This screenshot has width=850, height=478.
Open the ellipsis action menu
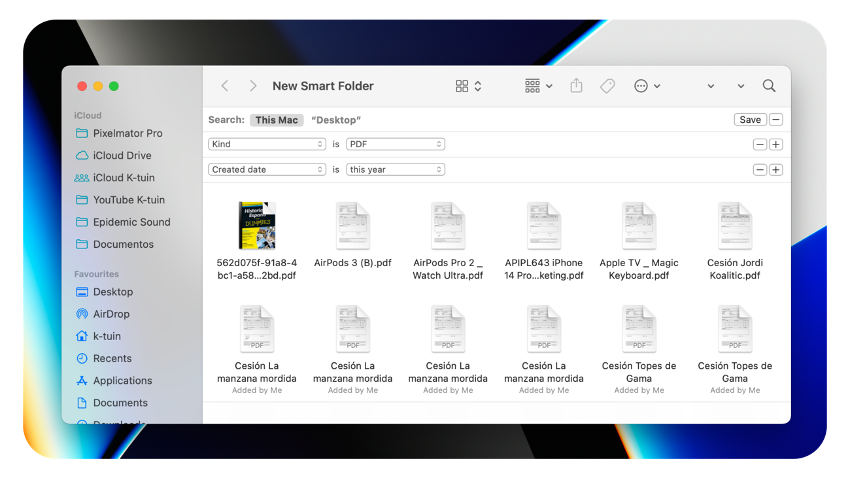(x=647, y=86)
